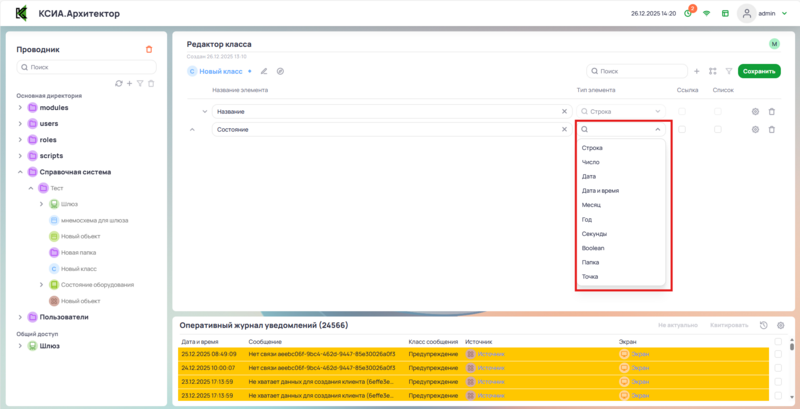This screenshot has width=800, height=409.
Task: Choose Boolean in the type dropdown list
Action: 594,247
